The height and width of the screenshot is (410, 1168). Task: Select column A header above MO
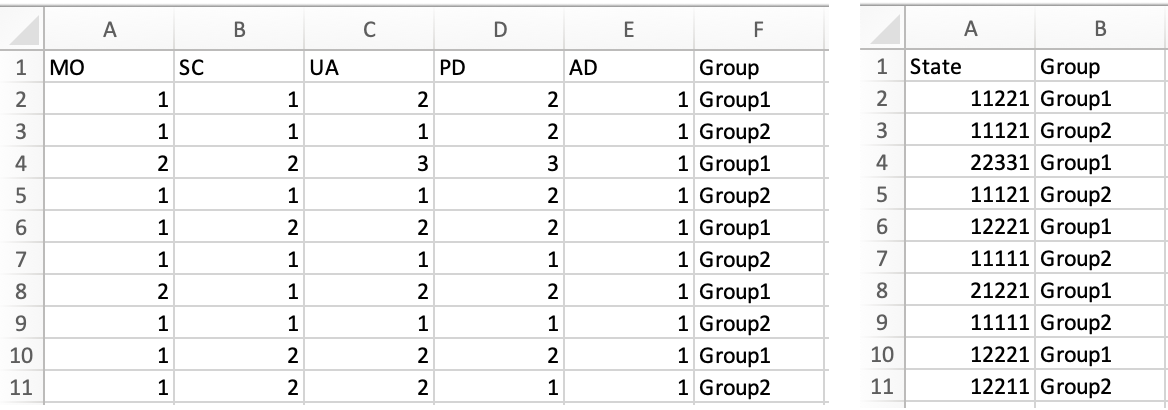tap(108, 31)
